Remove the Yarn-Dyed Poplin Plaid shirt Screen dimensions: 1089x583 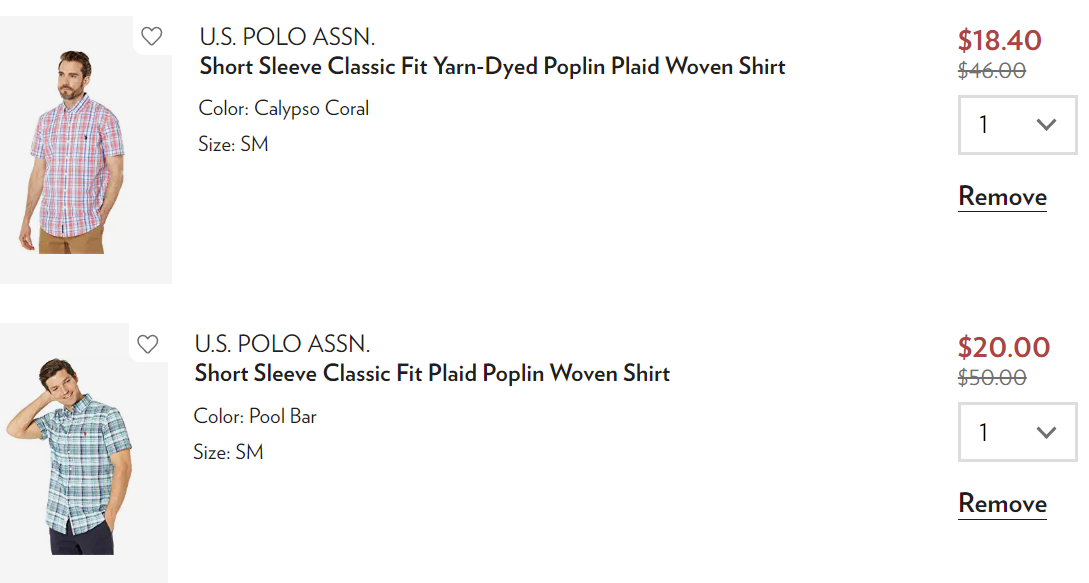[1002, 196]
